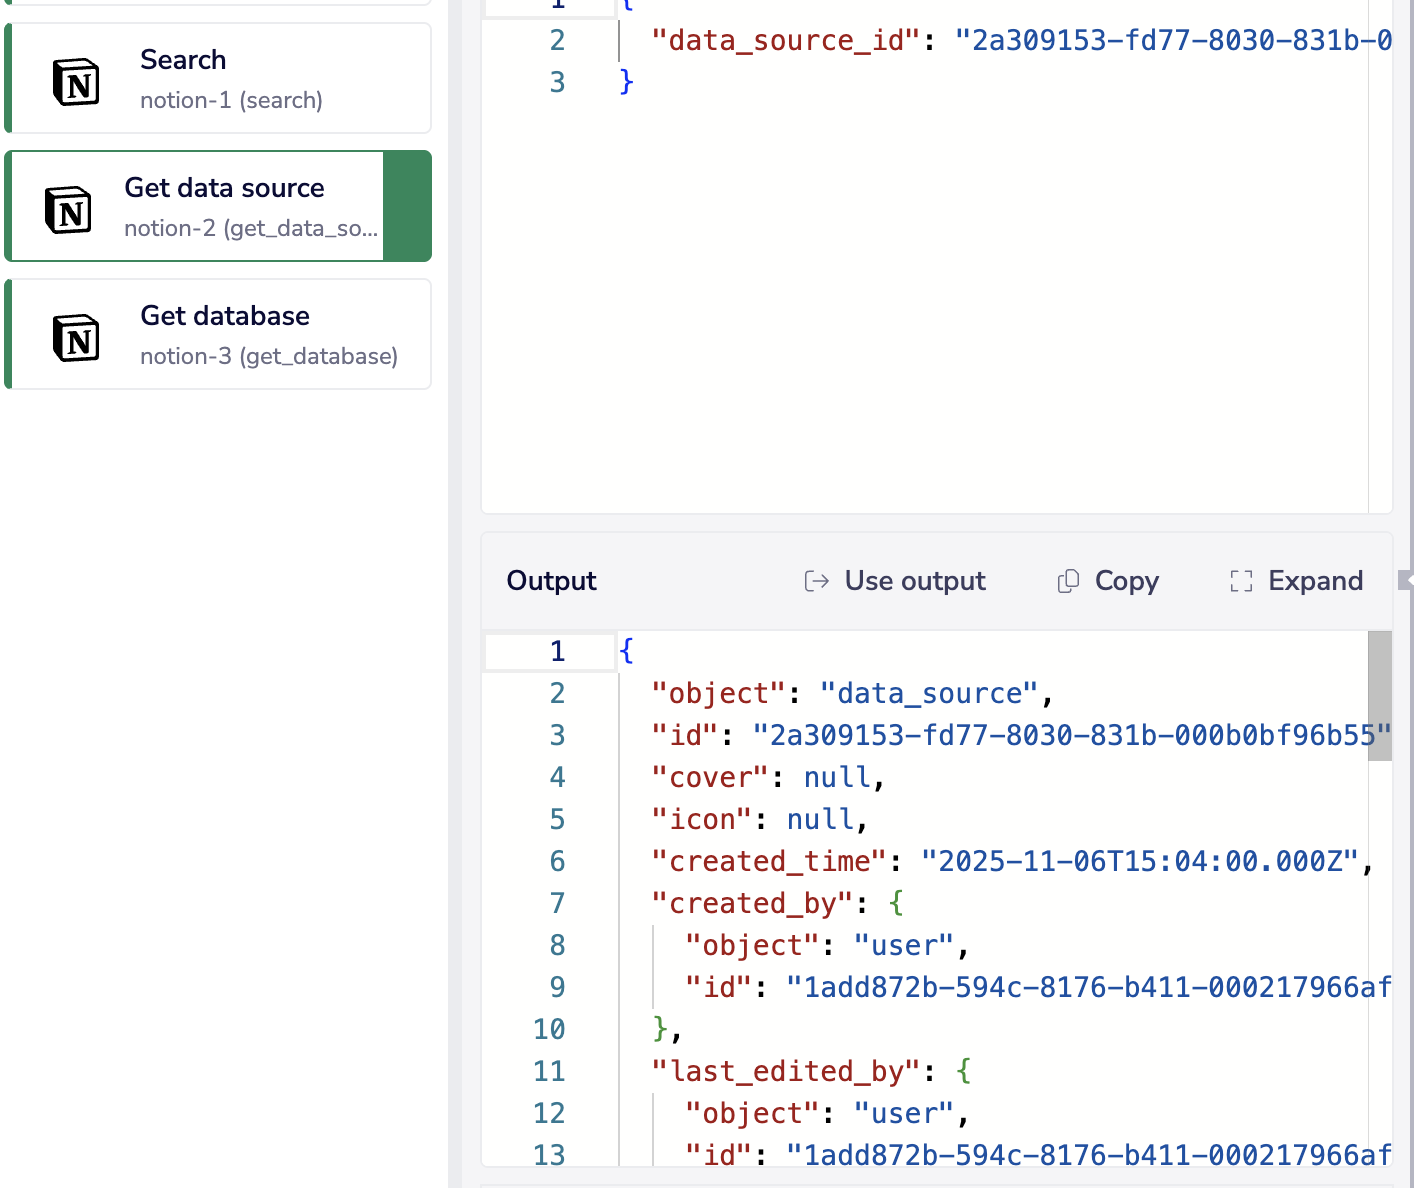The height and width of the screenshot is (1188, 1414).
Task: Click the created_time value in the output
Action: (x=1140, y=861)
